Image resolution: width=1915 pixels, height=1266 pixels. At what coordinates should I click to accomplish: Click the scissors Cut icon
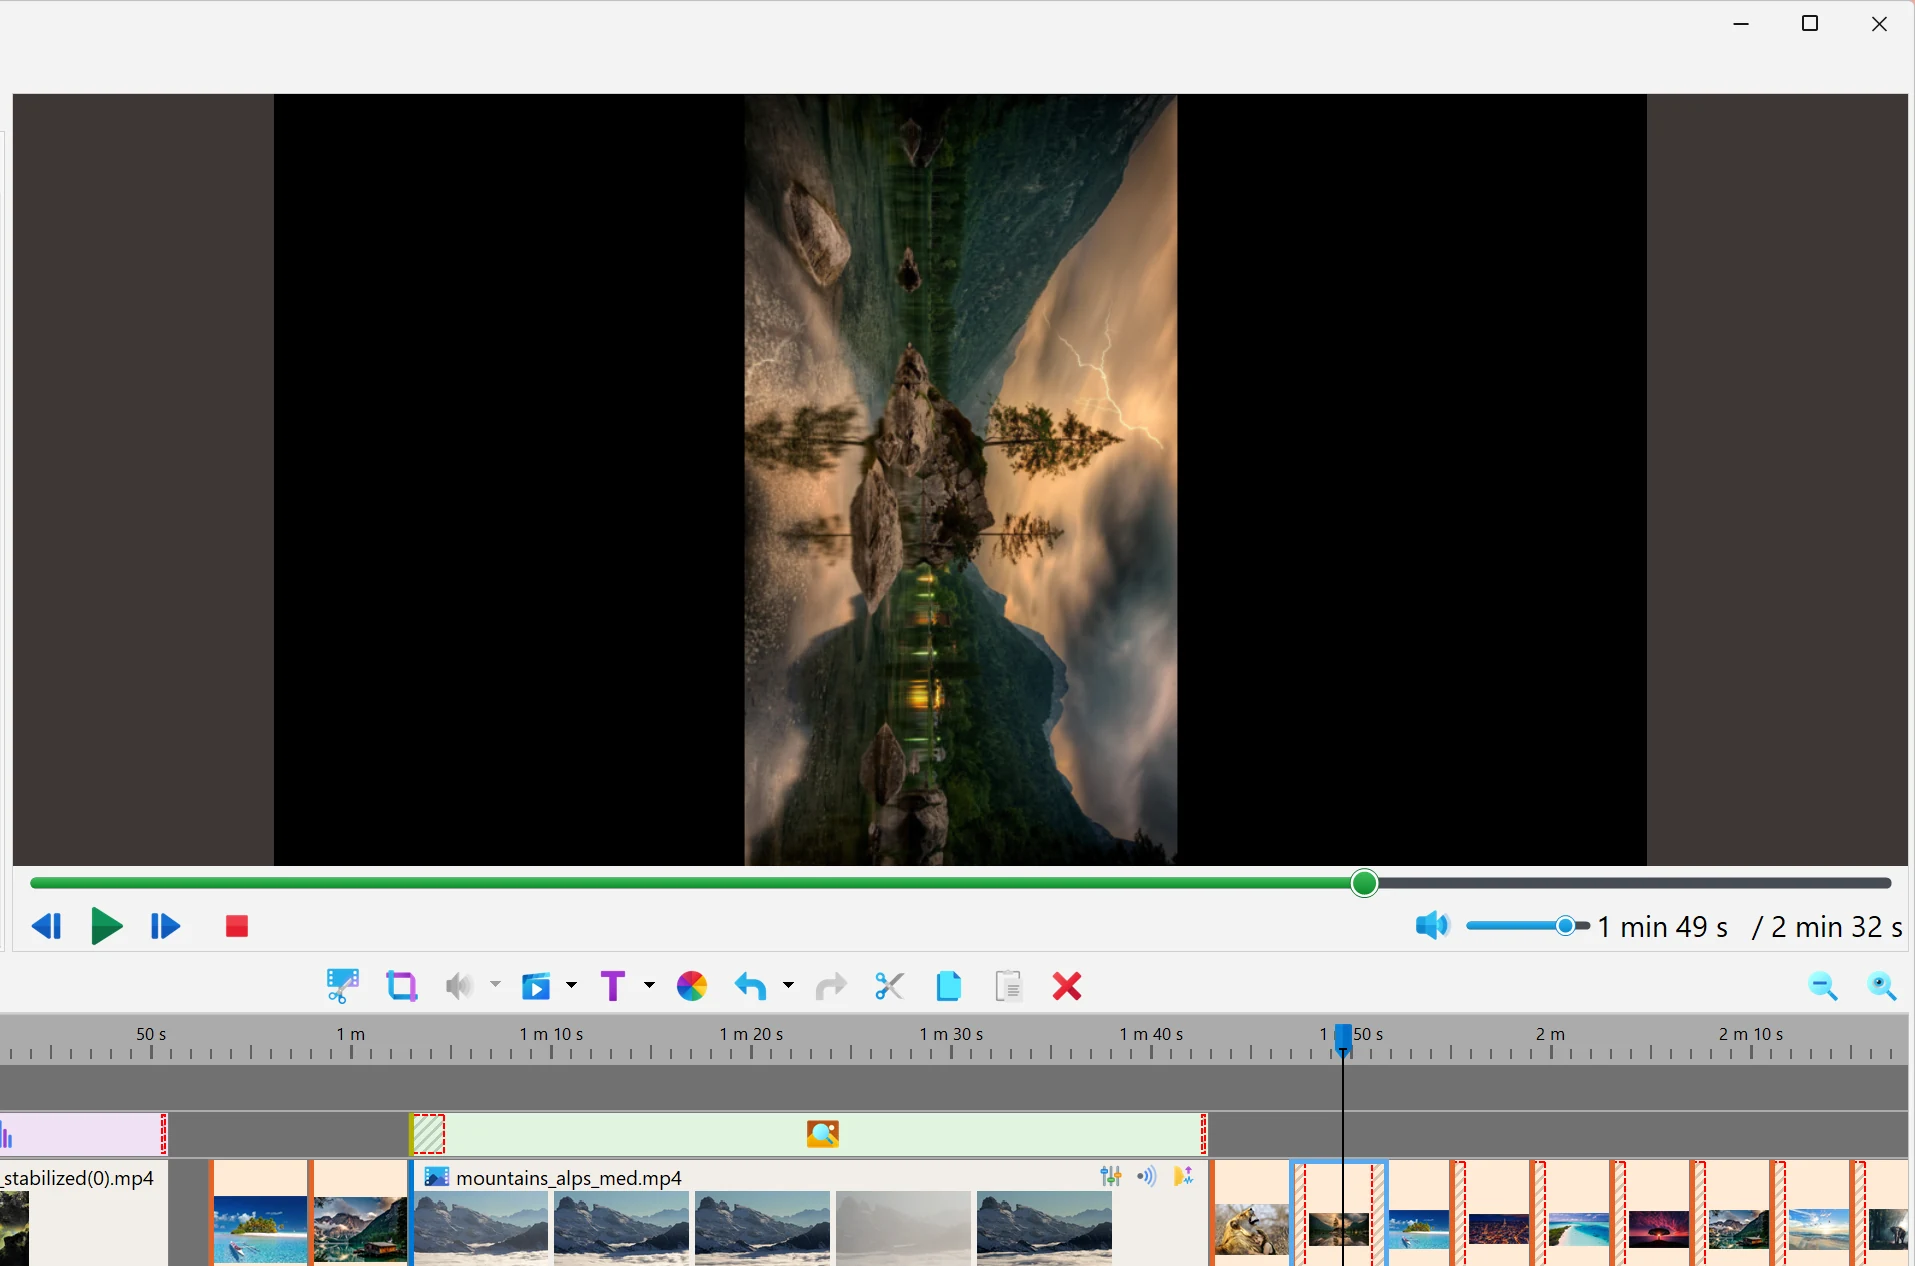[889, 986]
